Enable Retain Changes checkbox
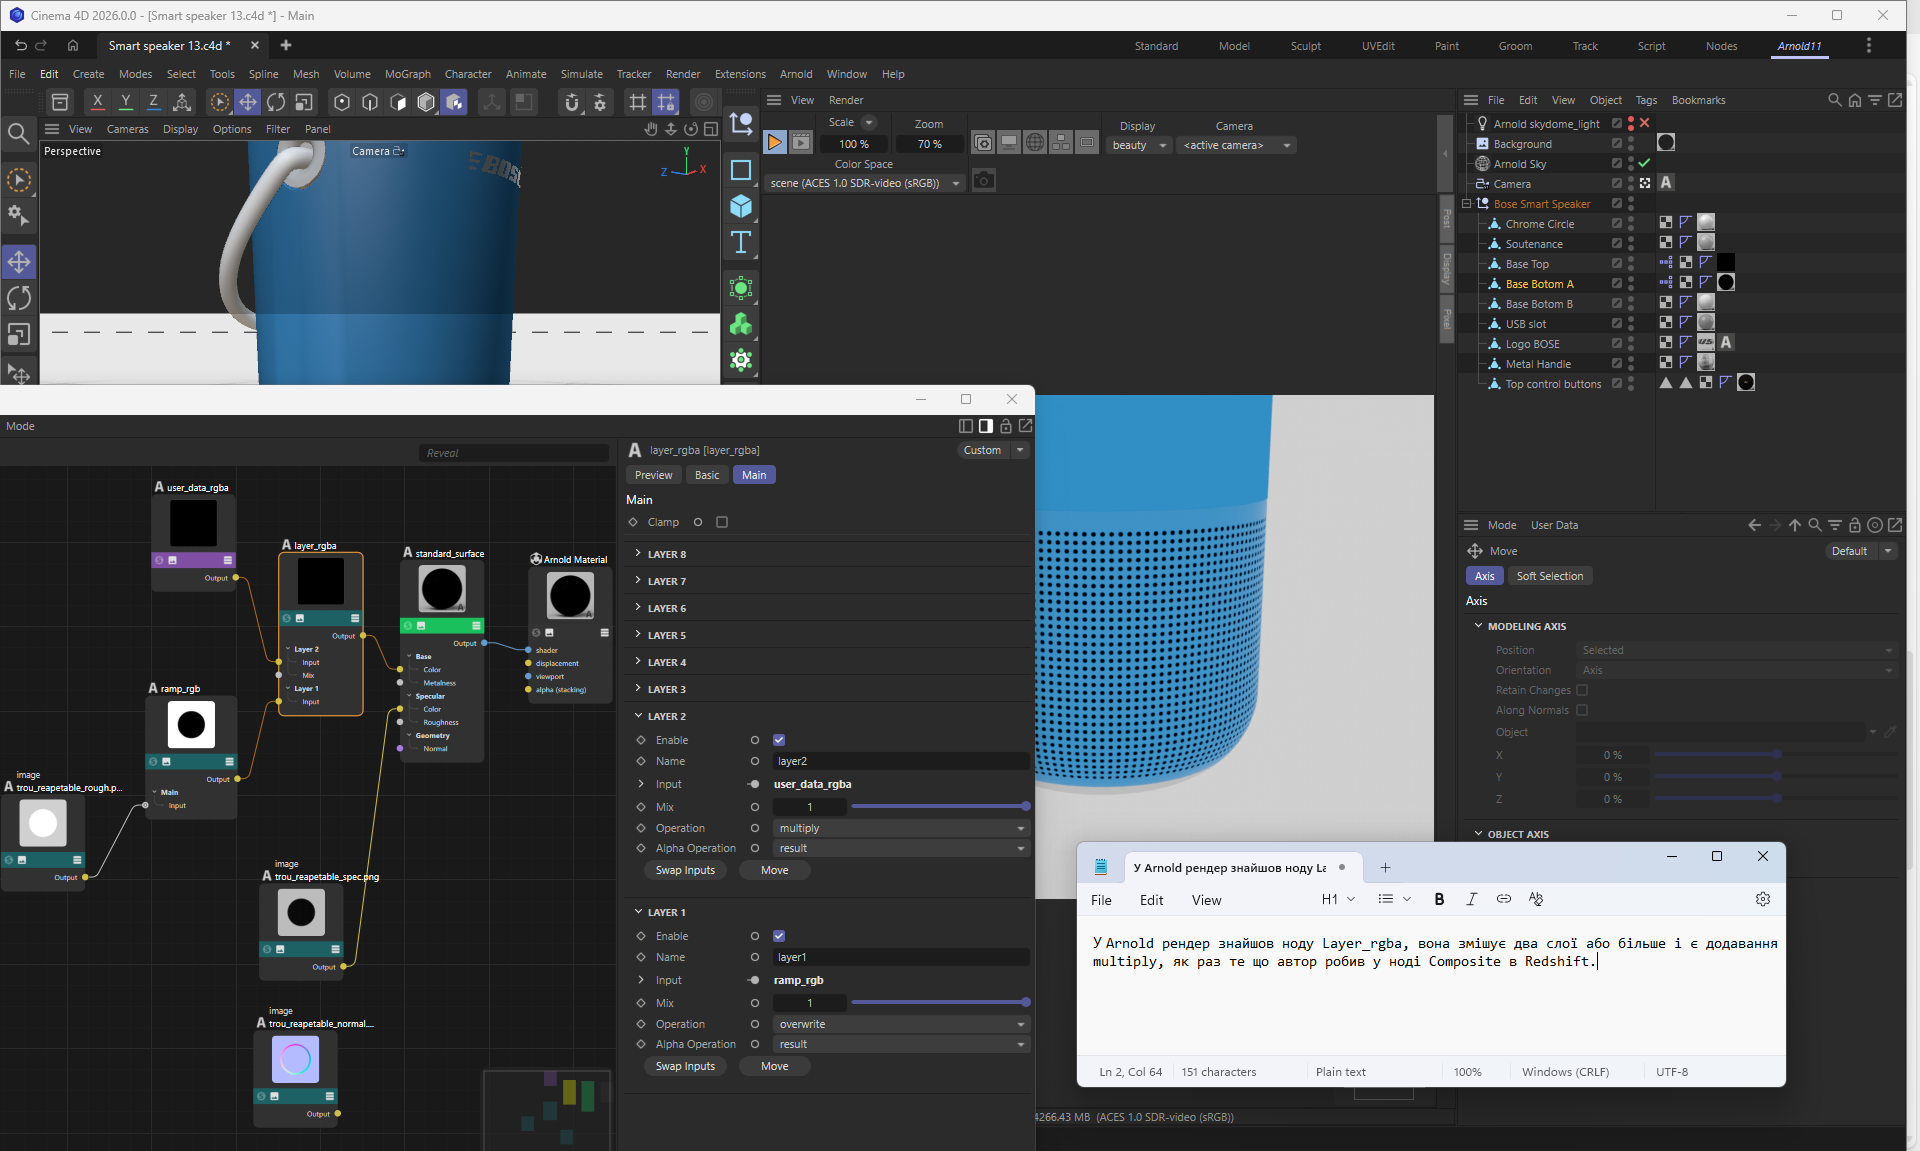This screenshot has height=1151, width=1920. 1582,690
